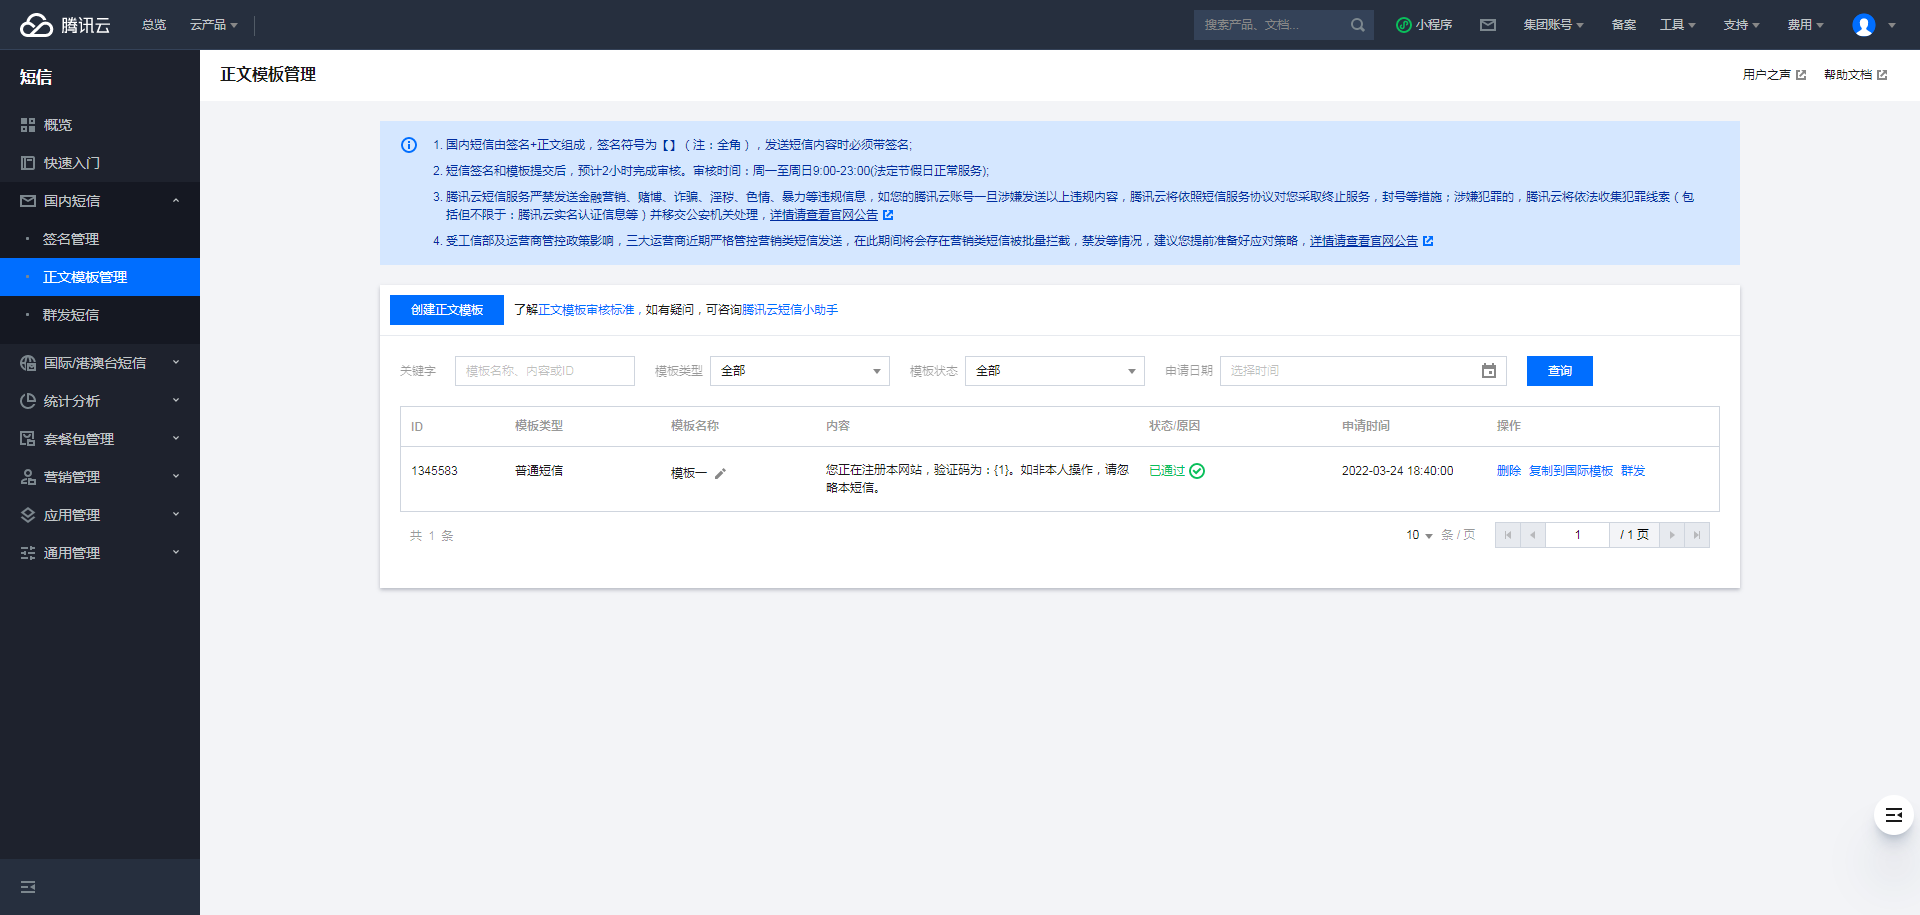The width and height of the screenshot is (1920, 915).
Task: Open the 模板类型 dropdown
Action: (x=800, y=371)
